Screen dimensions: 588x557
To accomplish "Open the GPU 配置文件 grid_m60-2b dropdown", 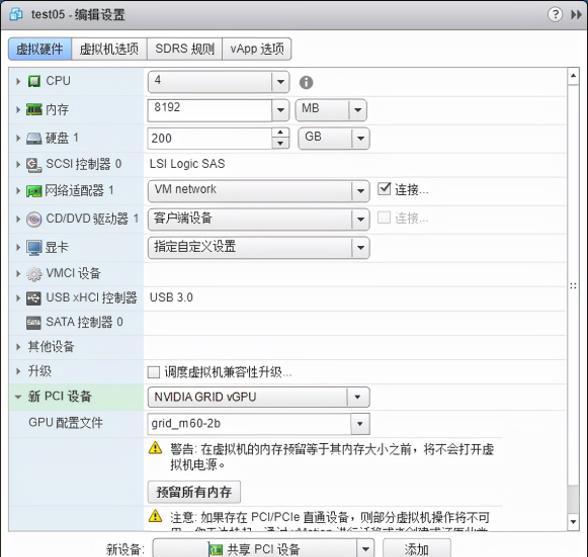I will coord(360,424).
